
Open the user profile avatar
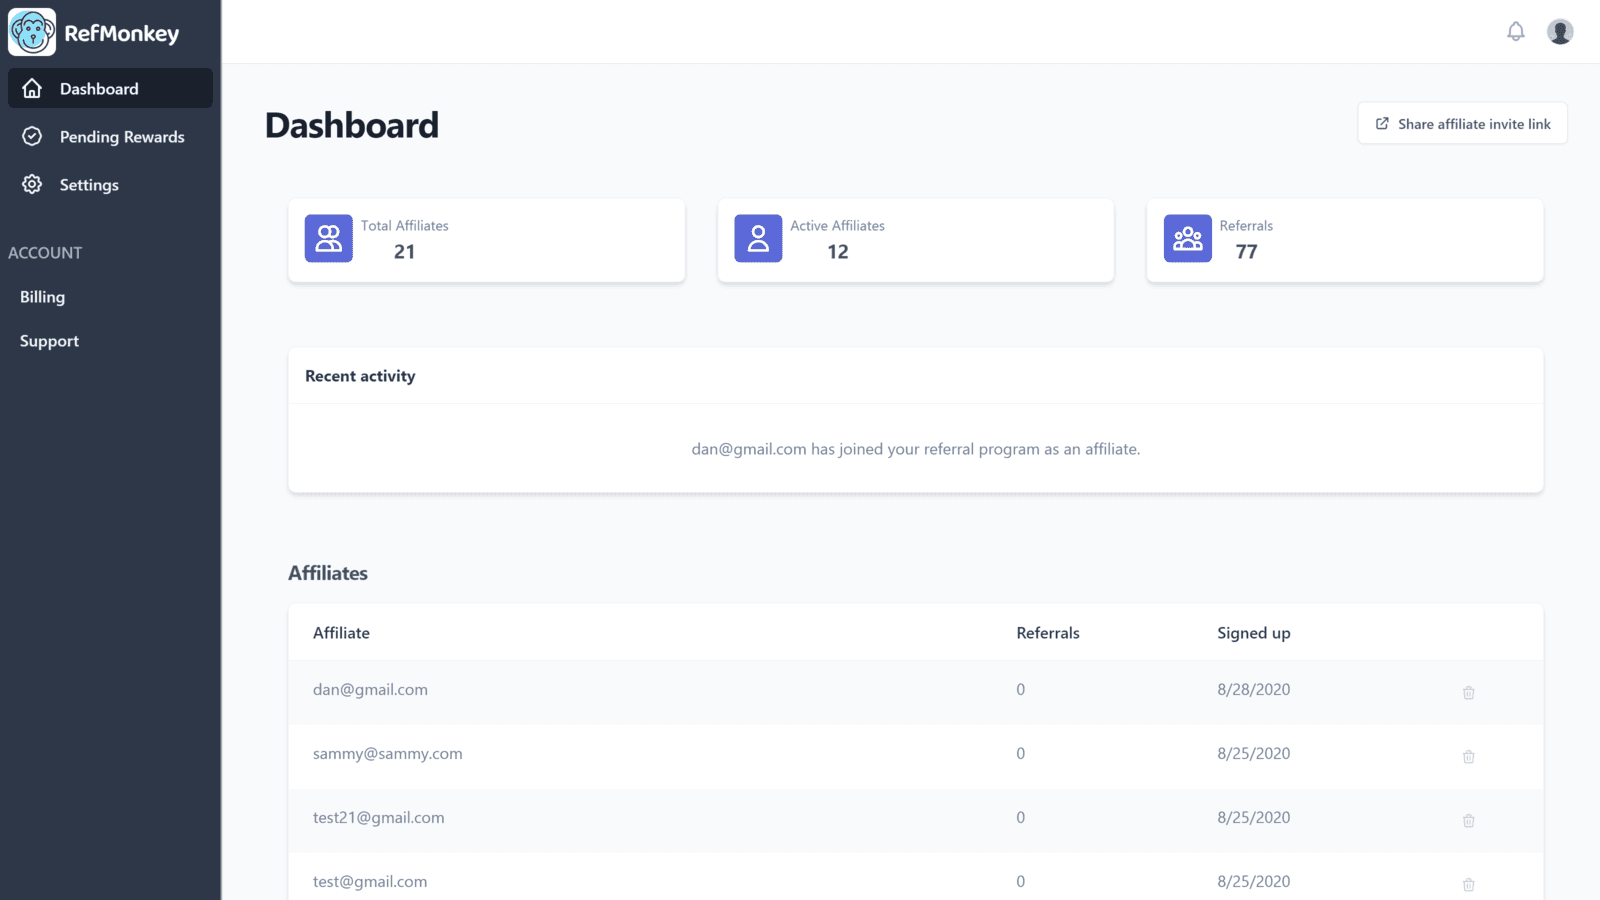coord(1560,31)
